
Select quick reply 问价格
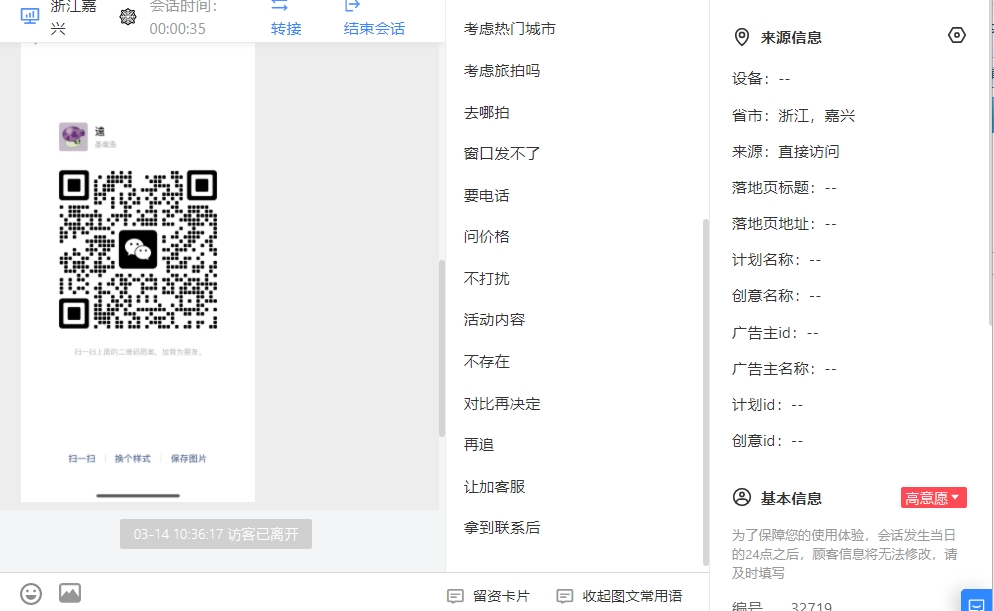[486, 237]
